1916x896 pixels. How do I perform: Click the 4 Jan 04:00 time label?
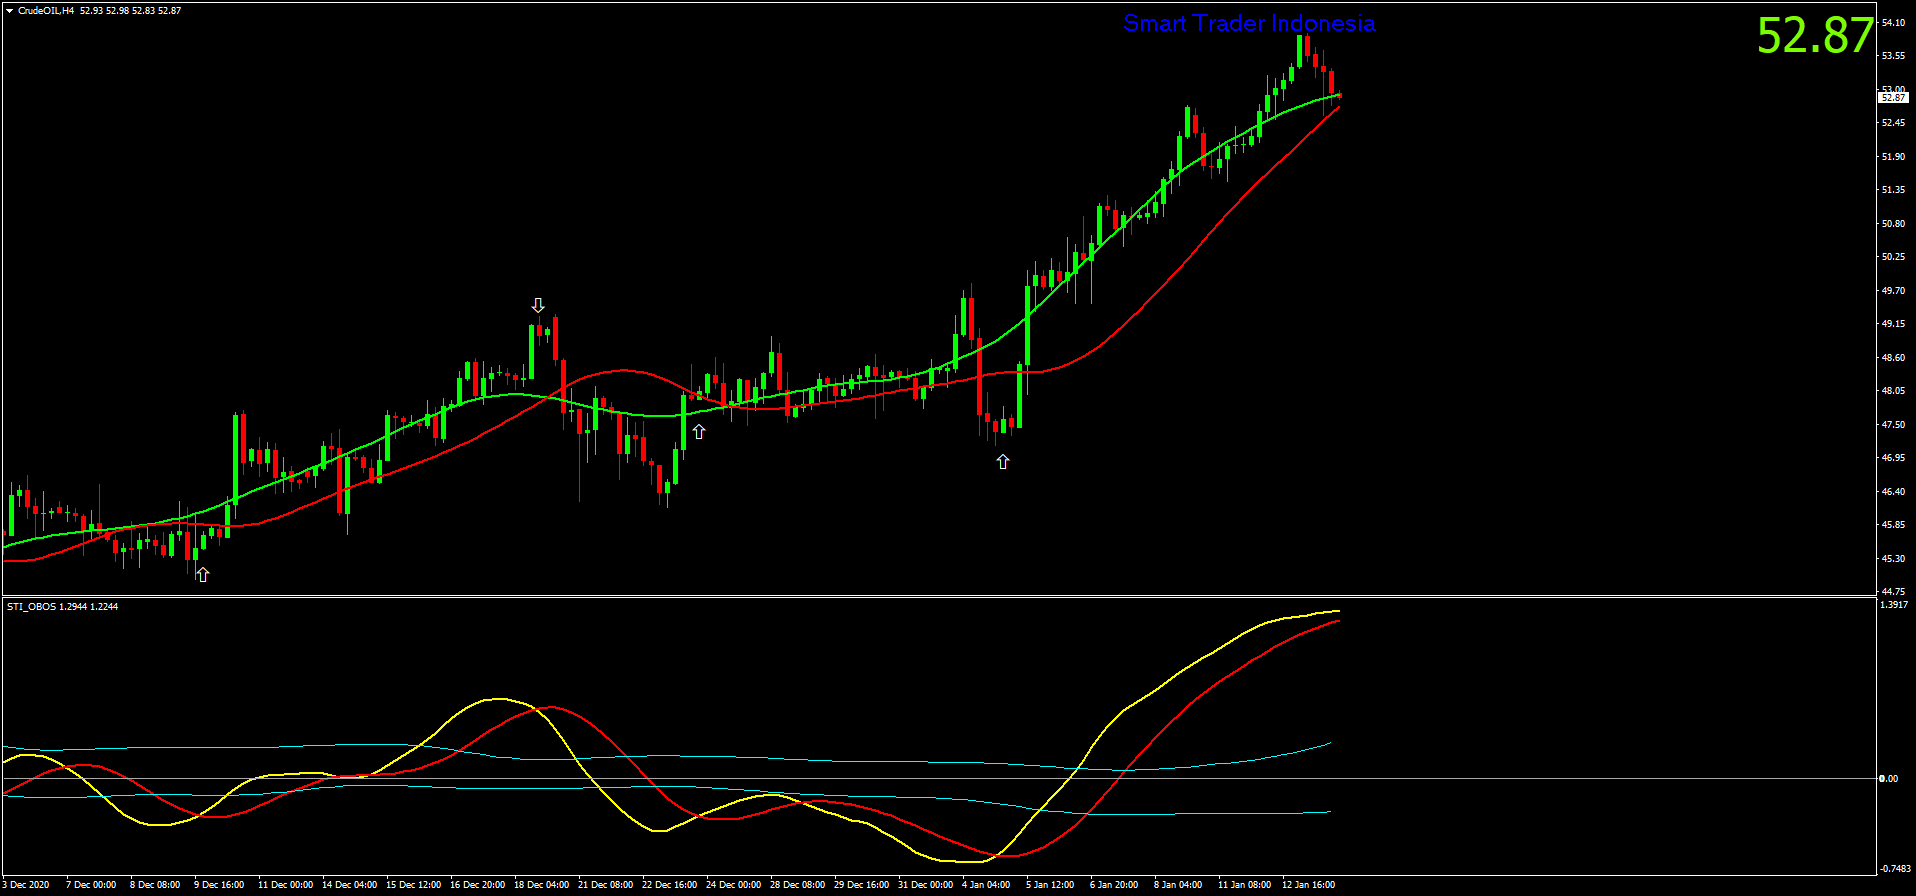tap(986, 885)
